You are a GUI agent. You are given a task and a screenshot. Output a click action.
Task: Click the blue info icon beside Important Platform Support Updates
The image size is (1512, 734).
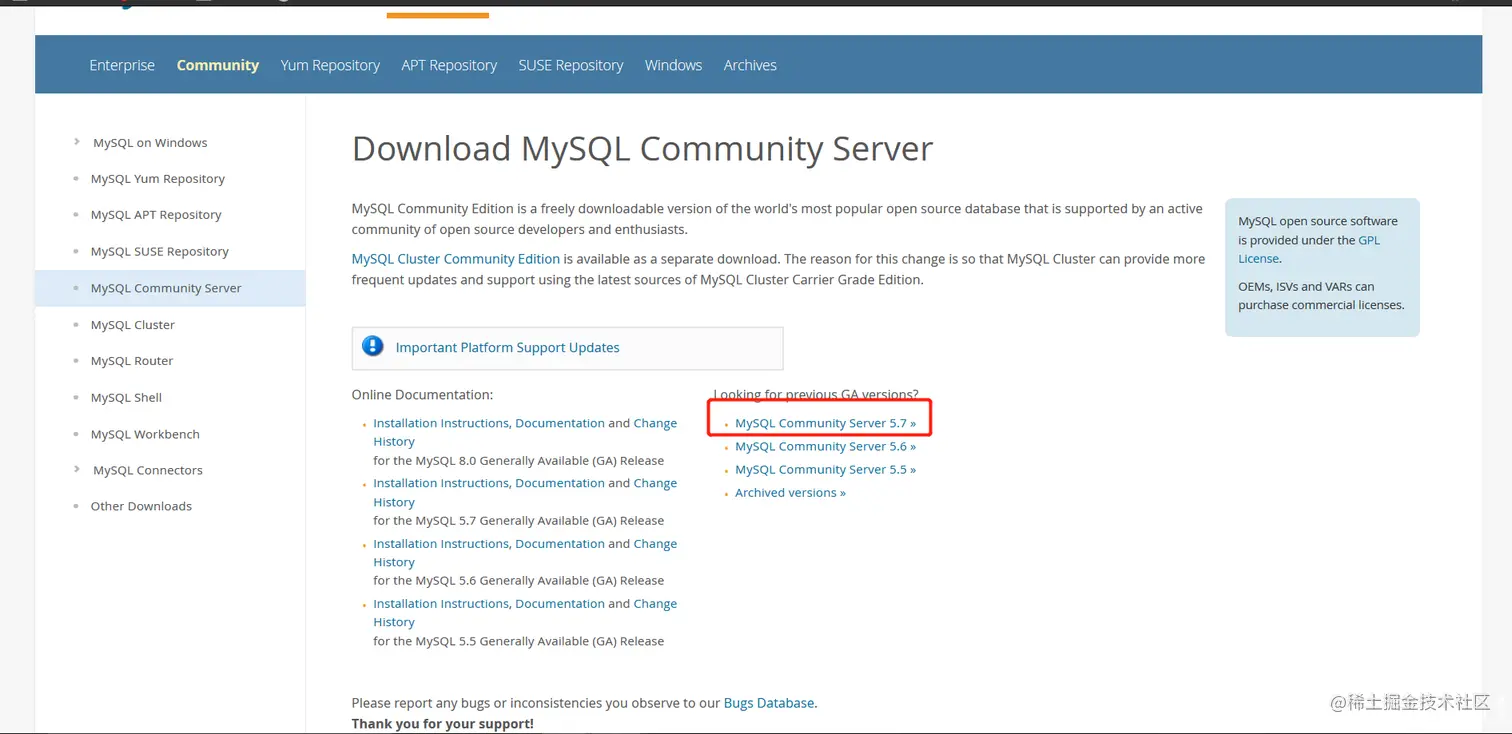[x=373, y=346]
